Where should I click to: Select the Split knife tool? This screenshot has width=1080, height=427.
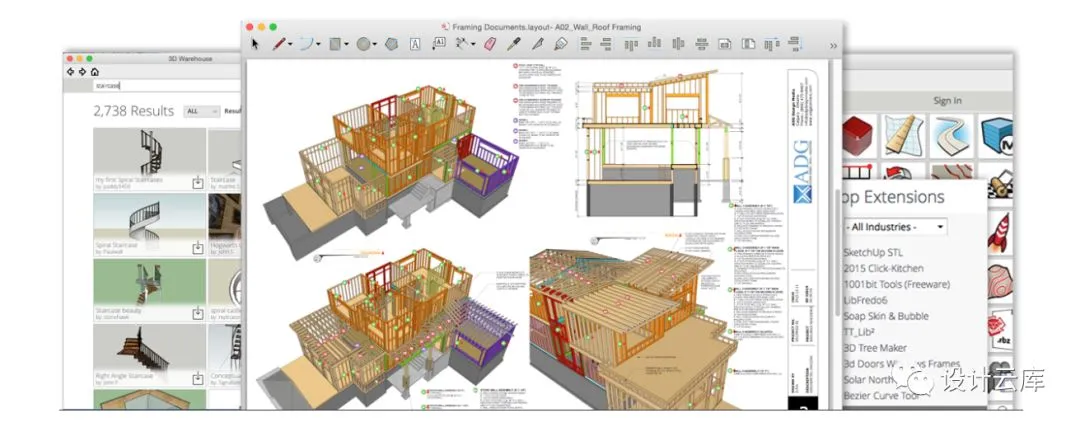[x=537, y=44]
